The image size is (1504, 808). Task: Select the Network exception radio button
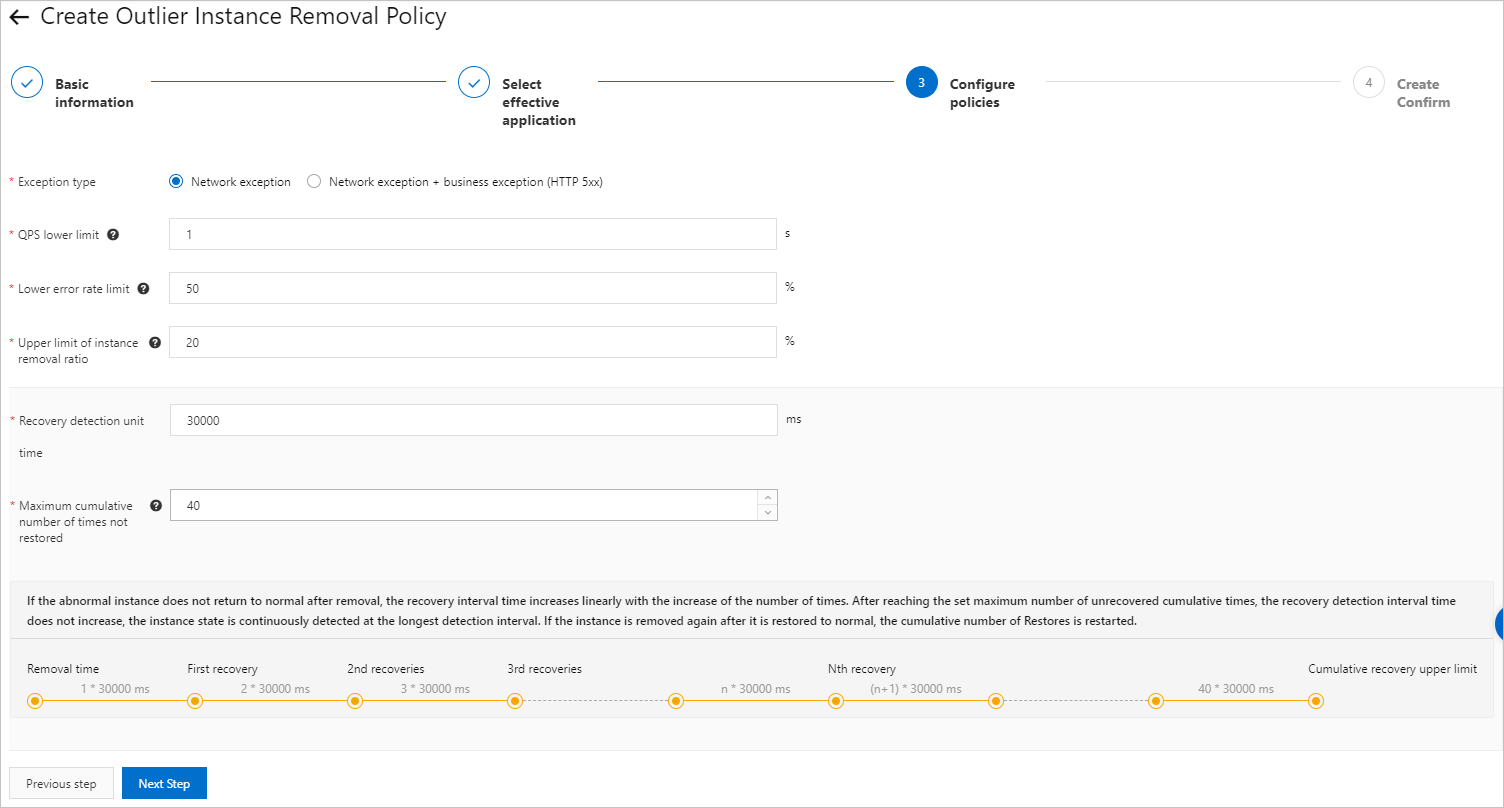pos(176,182)
